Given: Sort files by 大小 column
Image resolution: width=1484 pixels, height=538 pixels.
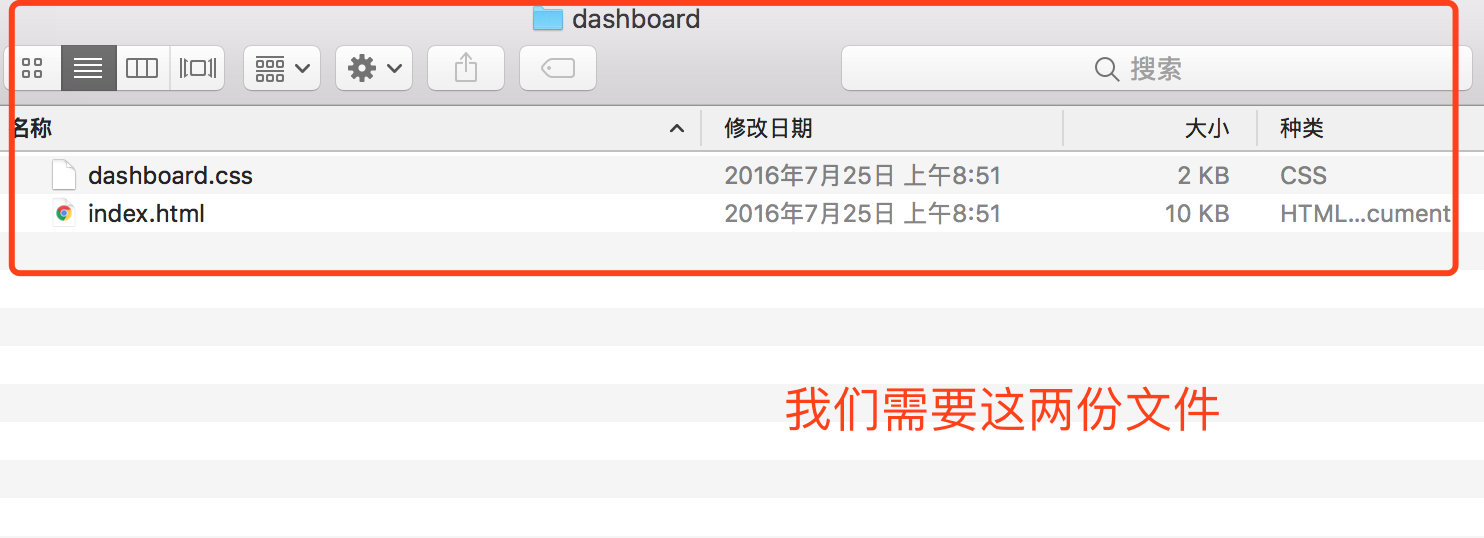Looking at the screenshot, I should (x=1207, y=128).
